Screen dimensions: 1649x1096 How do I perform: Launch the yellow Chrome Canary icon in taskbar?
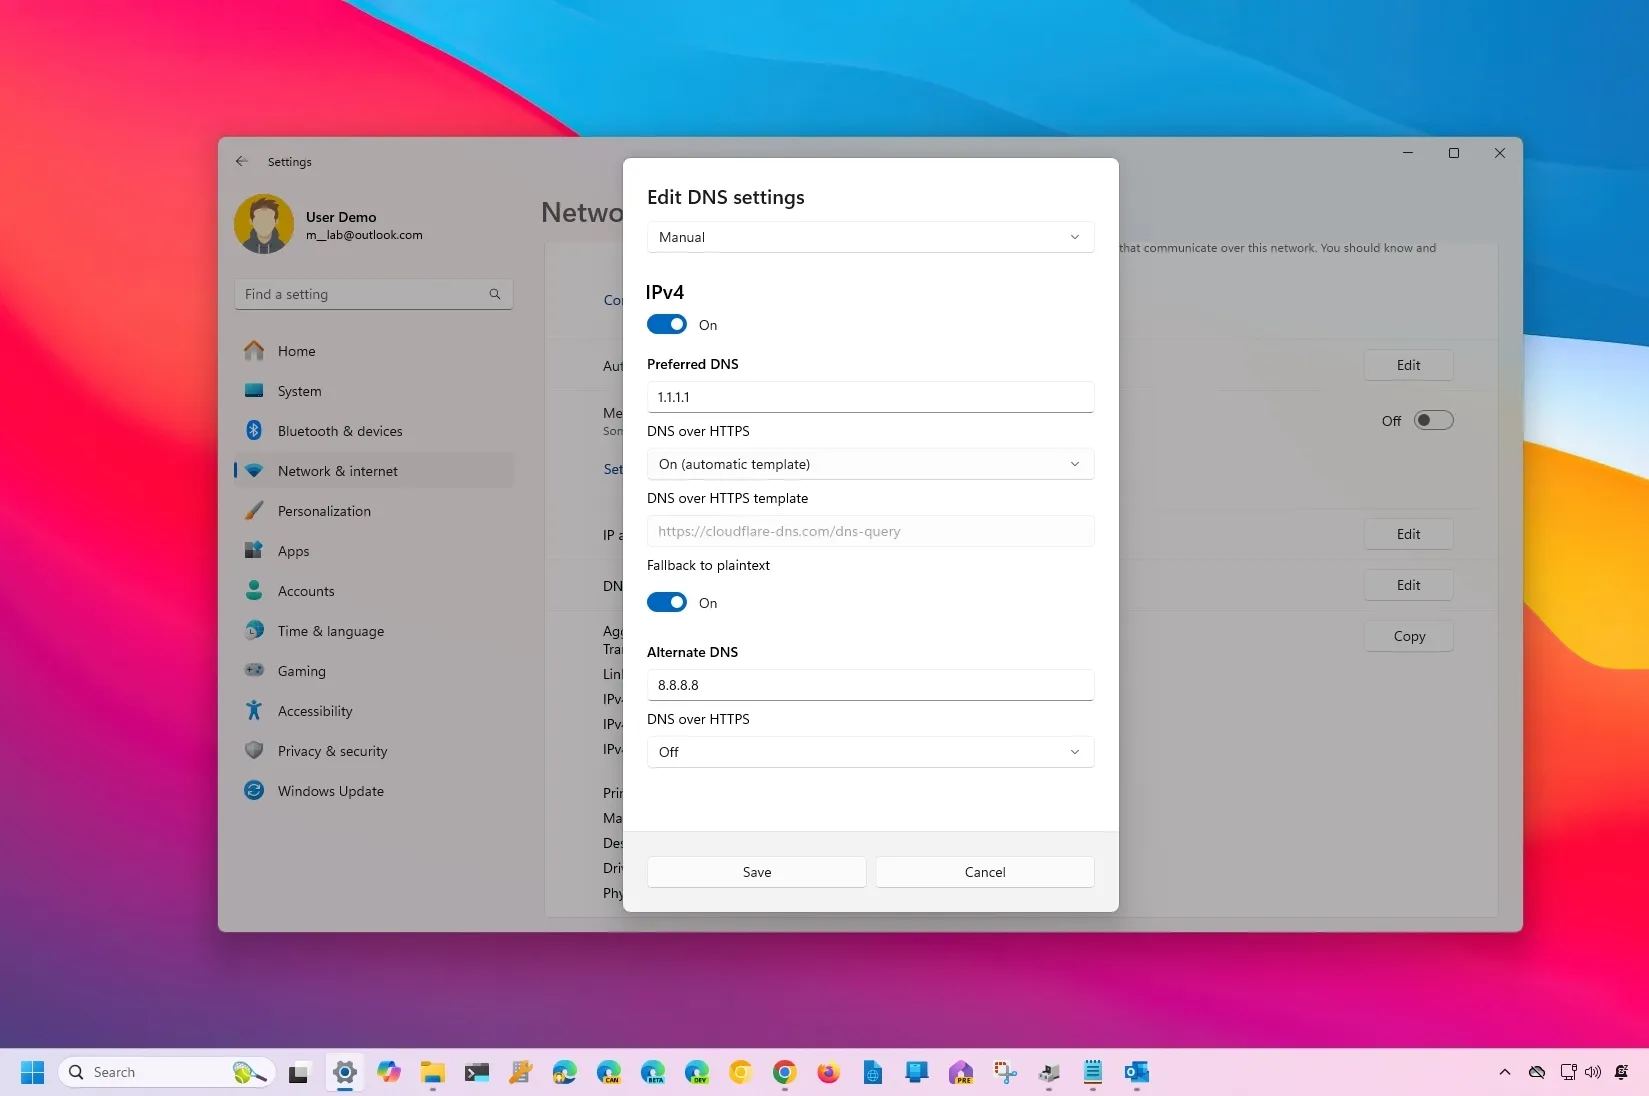point(741,1073)
